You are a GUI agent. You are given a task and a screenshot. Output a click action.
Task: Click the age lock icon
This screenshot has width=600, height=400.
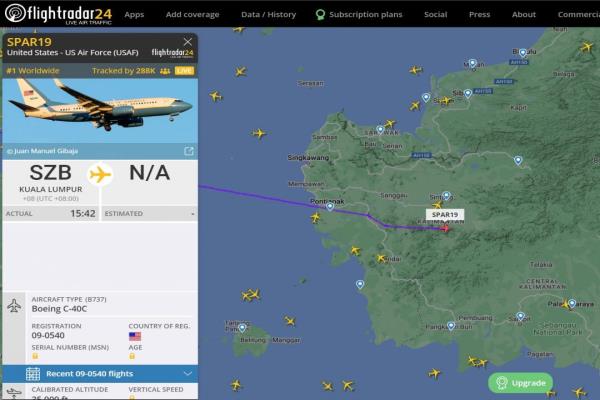click(x=132, y=356)
